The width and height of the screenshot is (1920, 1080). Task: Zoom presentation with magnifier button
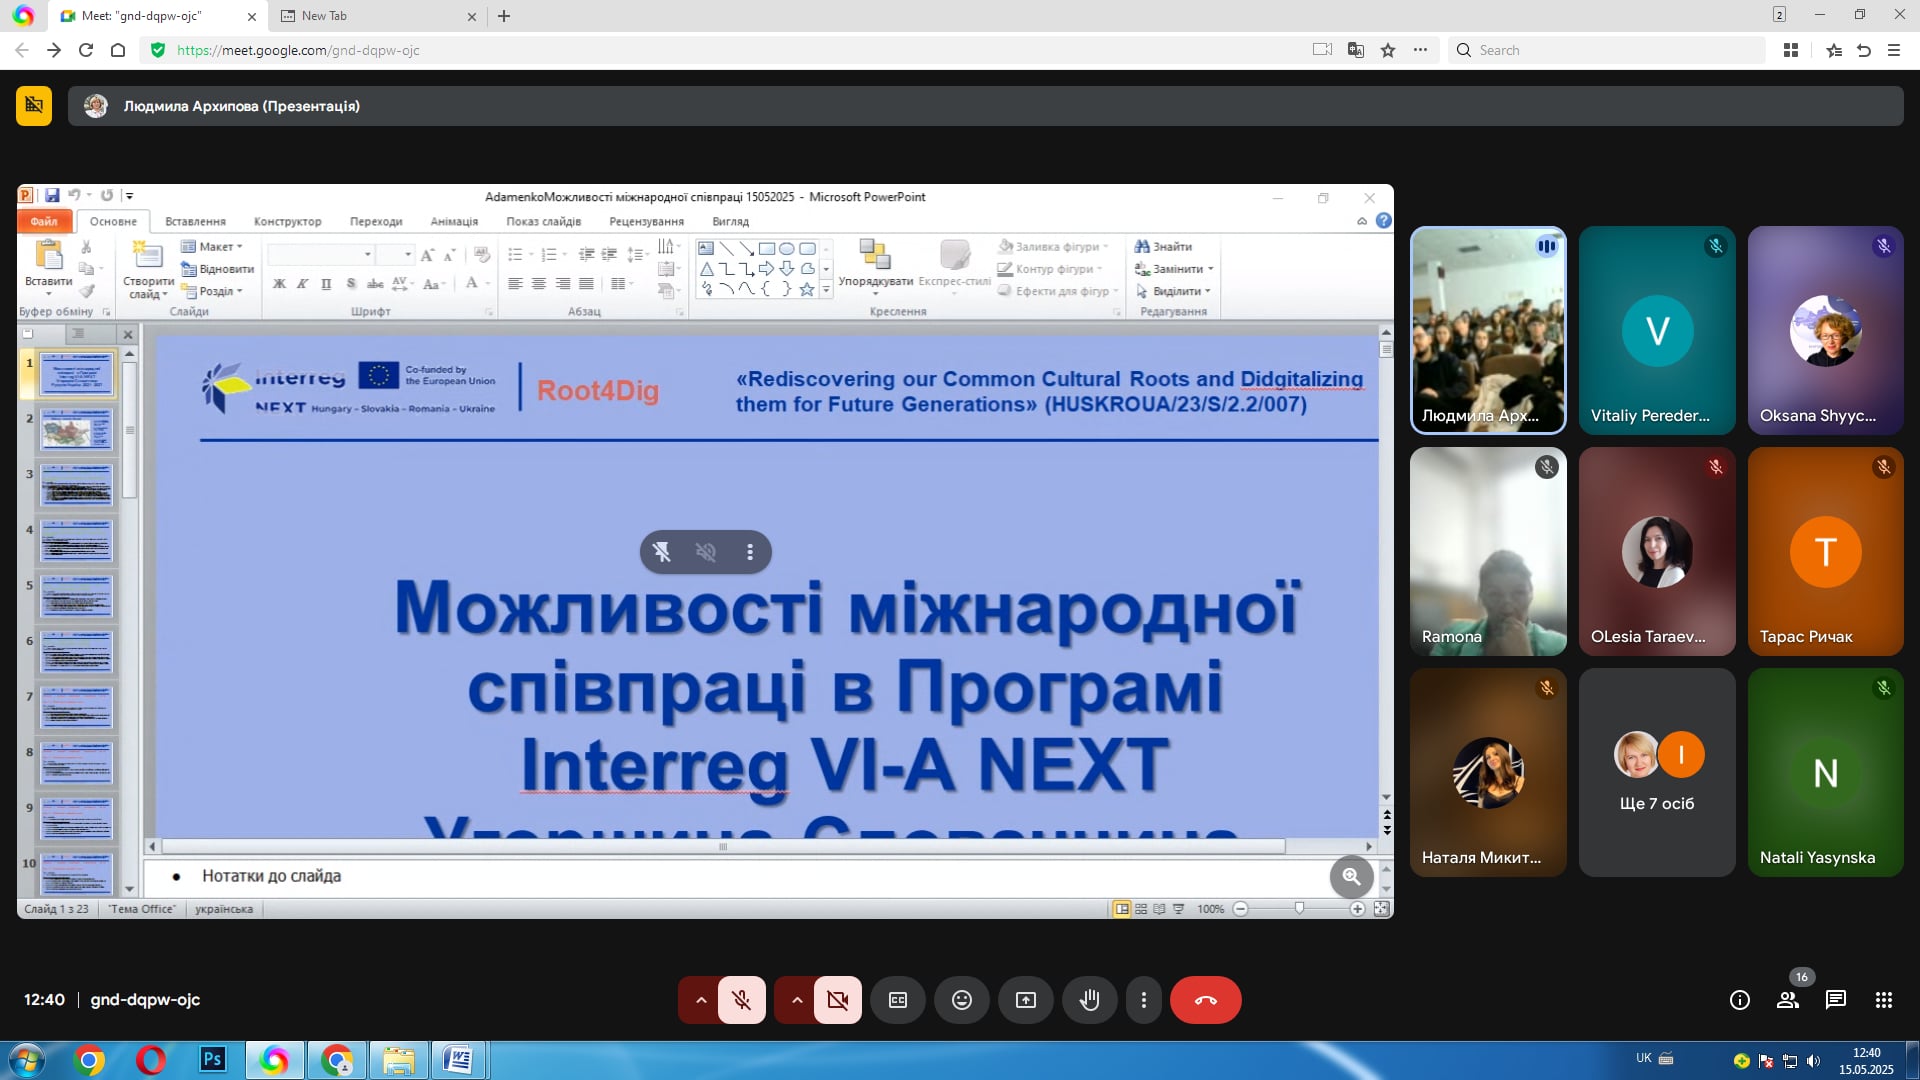[x=1351, y=877]
